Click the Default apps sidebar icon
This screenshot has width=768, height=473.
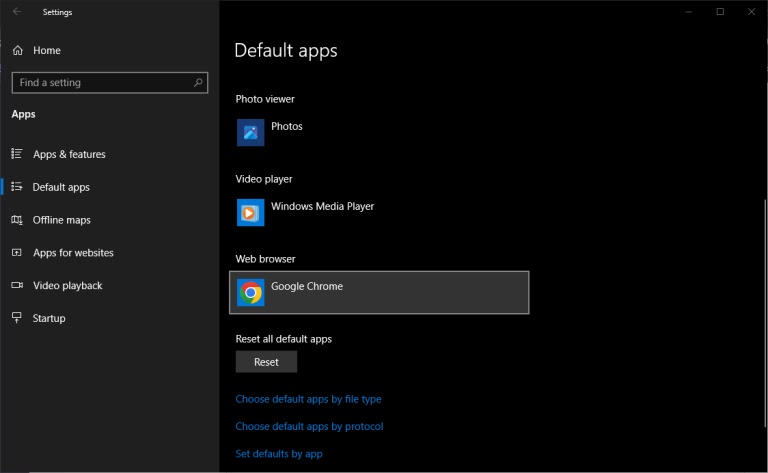click(17, 187)
